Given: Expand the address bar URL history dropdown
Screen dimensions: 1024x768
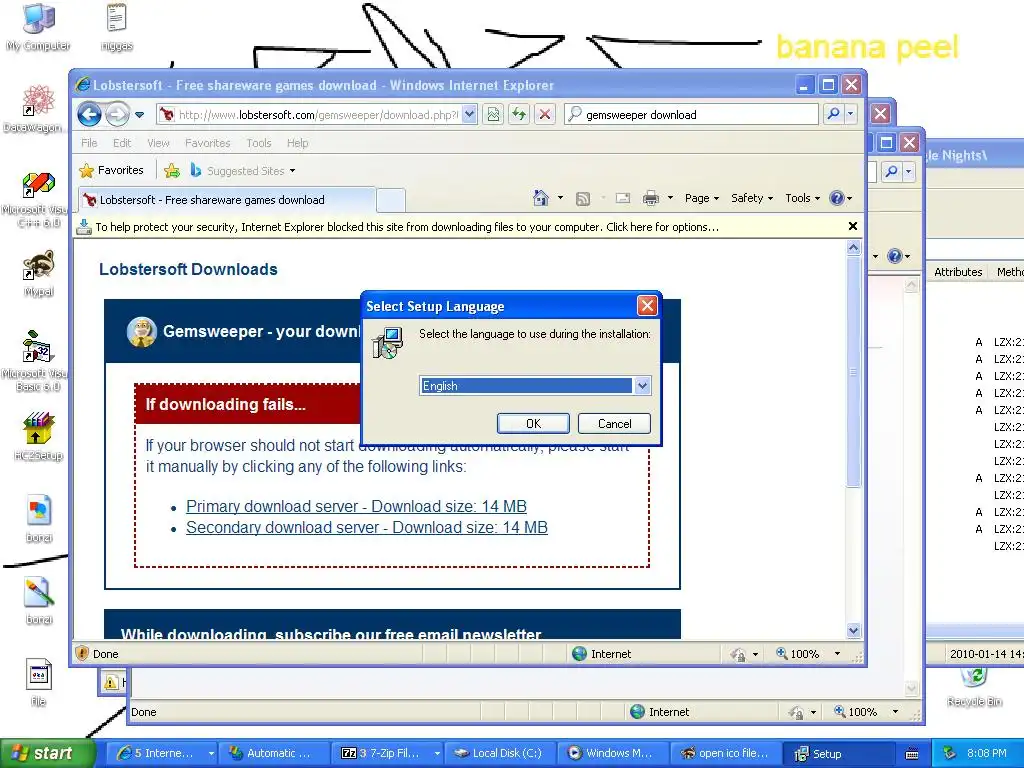Looking at the screenshot, I should tap(470, 115).
